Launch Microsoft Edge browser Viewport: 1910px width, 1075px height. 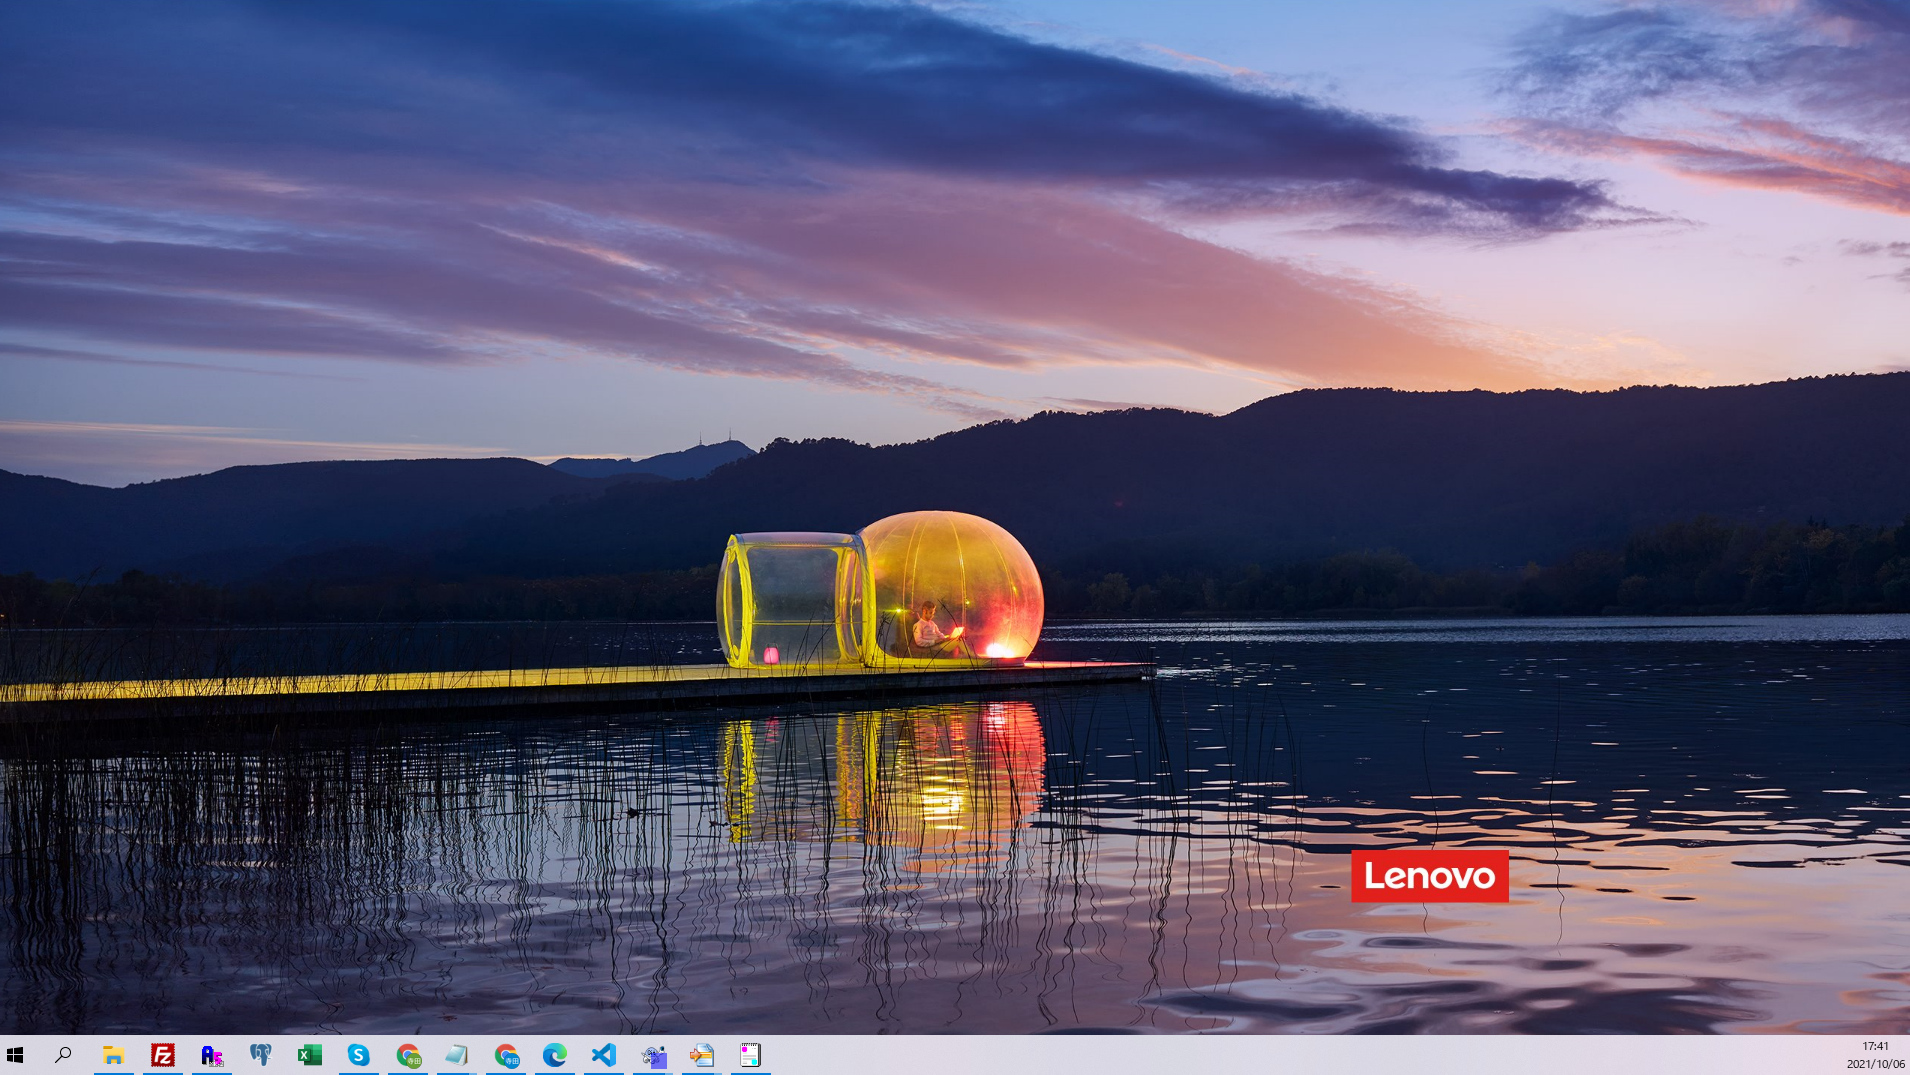tap(555, 1055)
